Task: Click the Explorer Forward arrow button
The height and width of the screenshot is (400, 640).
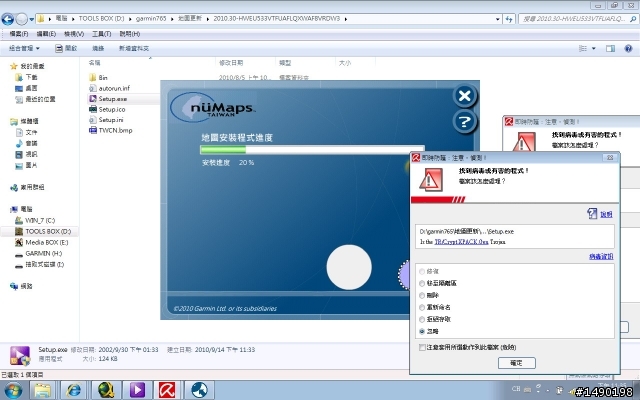Action: click(22, 19)
